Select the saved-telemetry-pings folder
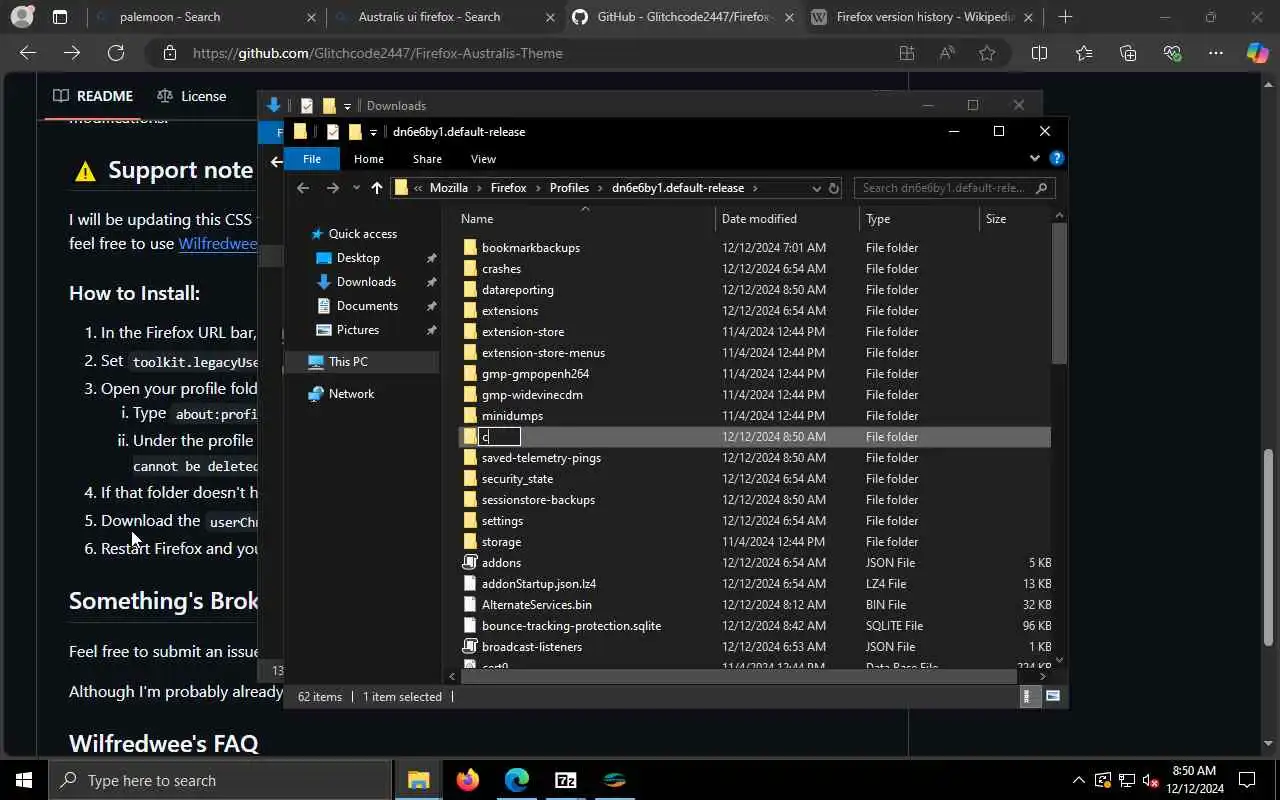Screen dimensions: 1280x800 (541, 457)
